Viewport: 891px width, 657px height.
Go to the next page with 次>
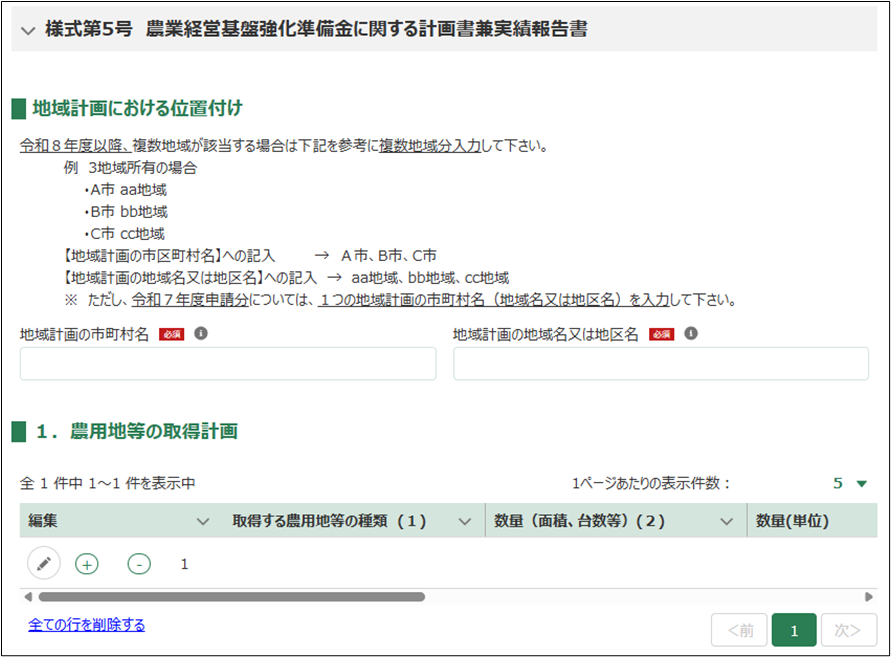pyautogui.click(x=848, y=630)
